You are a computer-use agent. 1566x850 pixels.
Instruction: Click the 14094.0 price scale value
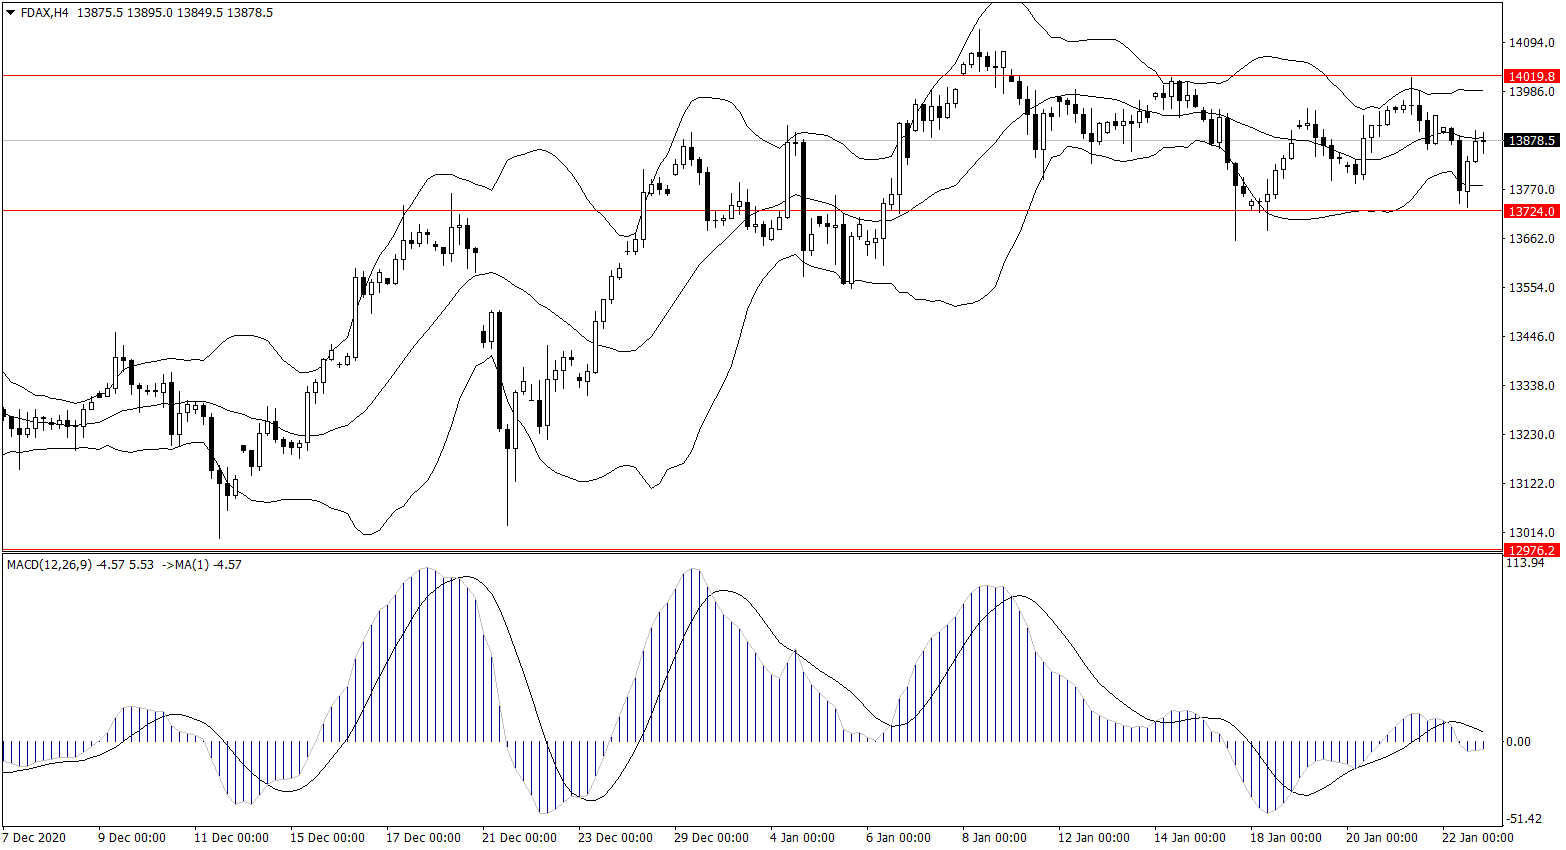(x=1531, y=43)
